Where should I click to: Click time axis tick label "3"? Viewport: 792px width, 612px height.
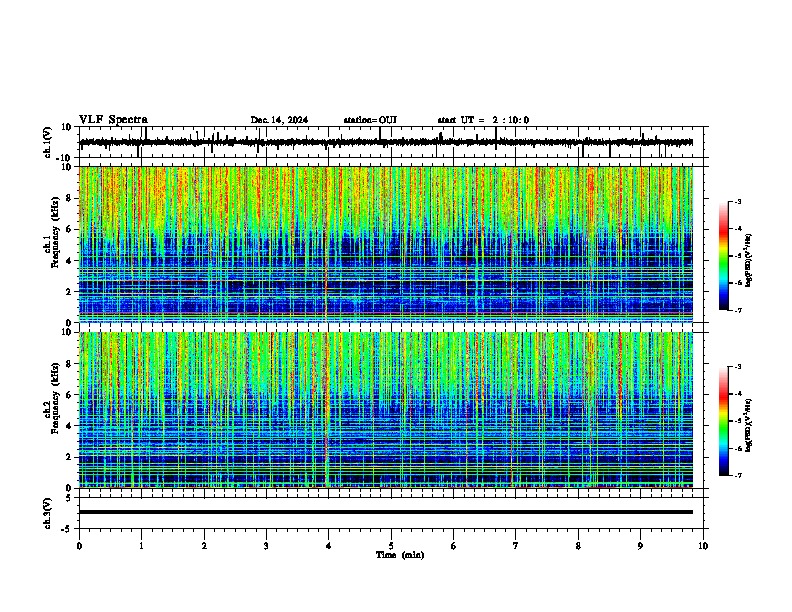tap(266, 545)
